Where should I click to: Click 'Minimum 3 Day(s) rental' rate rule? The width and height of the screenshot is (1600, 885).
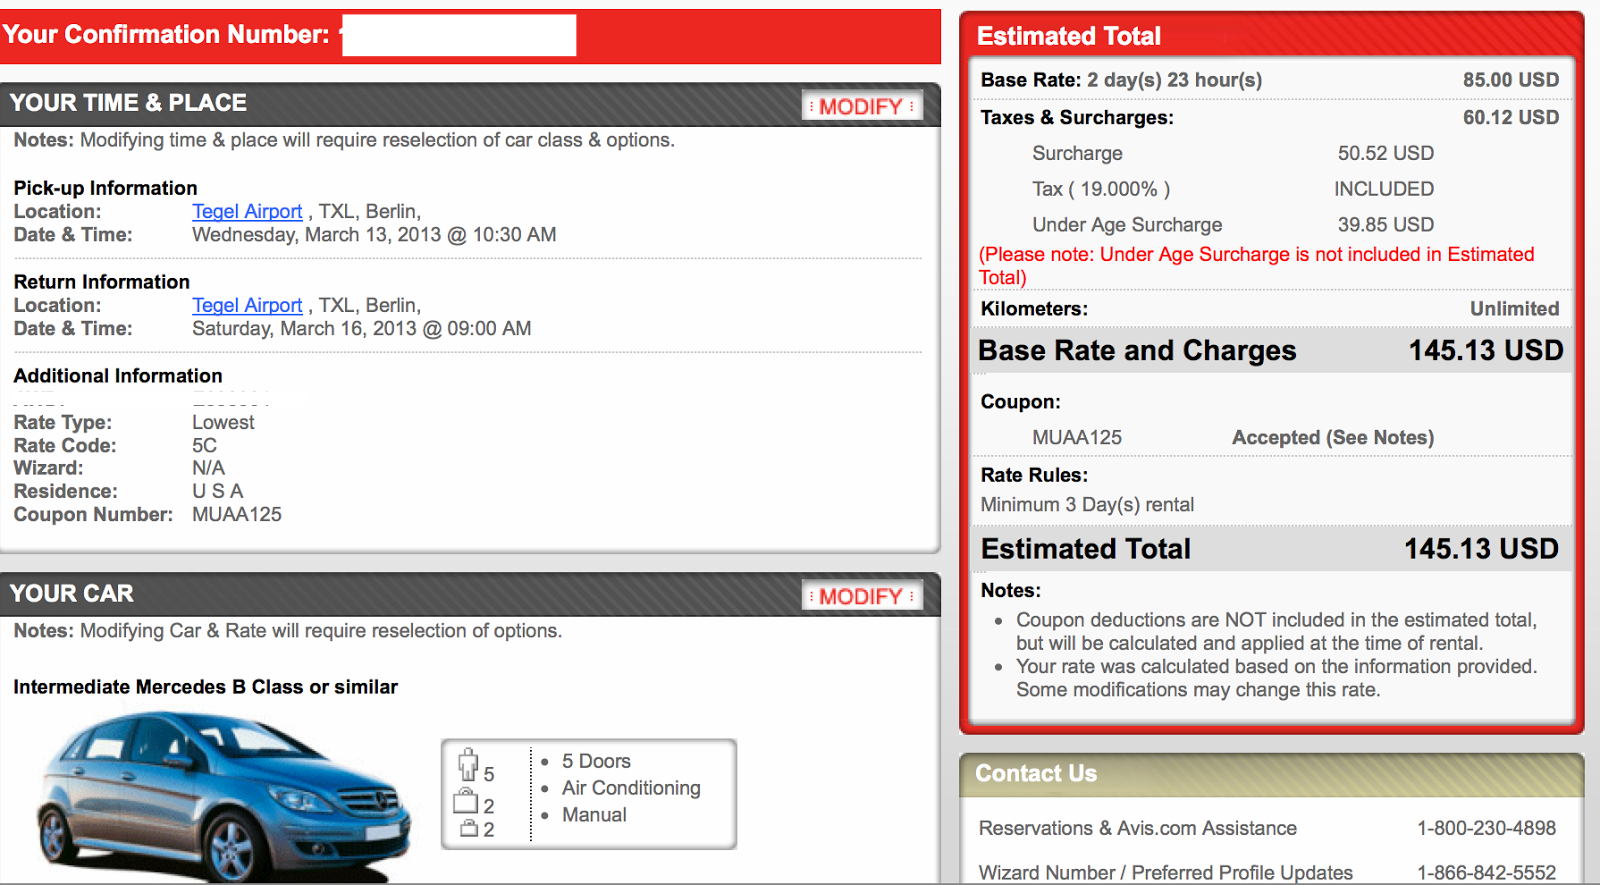pyautogui.click(x=1087, y=505)
